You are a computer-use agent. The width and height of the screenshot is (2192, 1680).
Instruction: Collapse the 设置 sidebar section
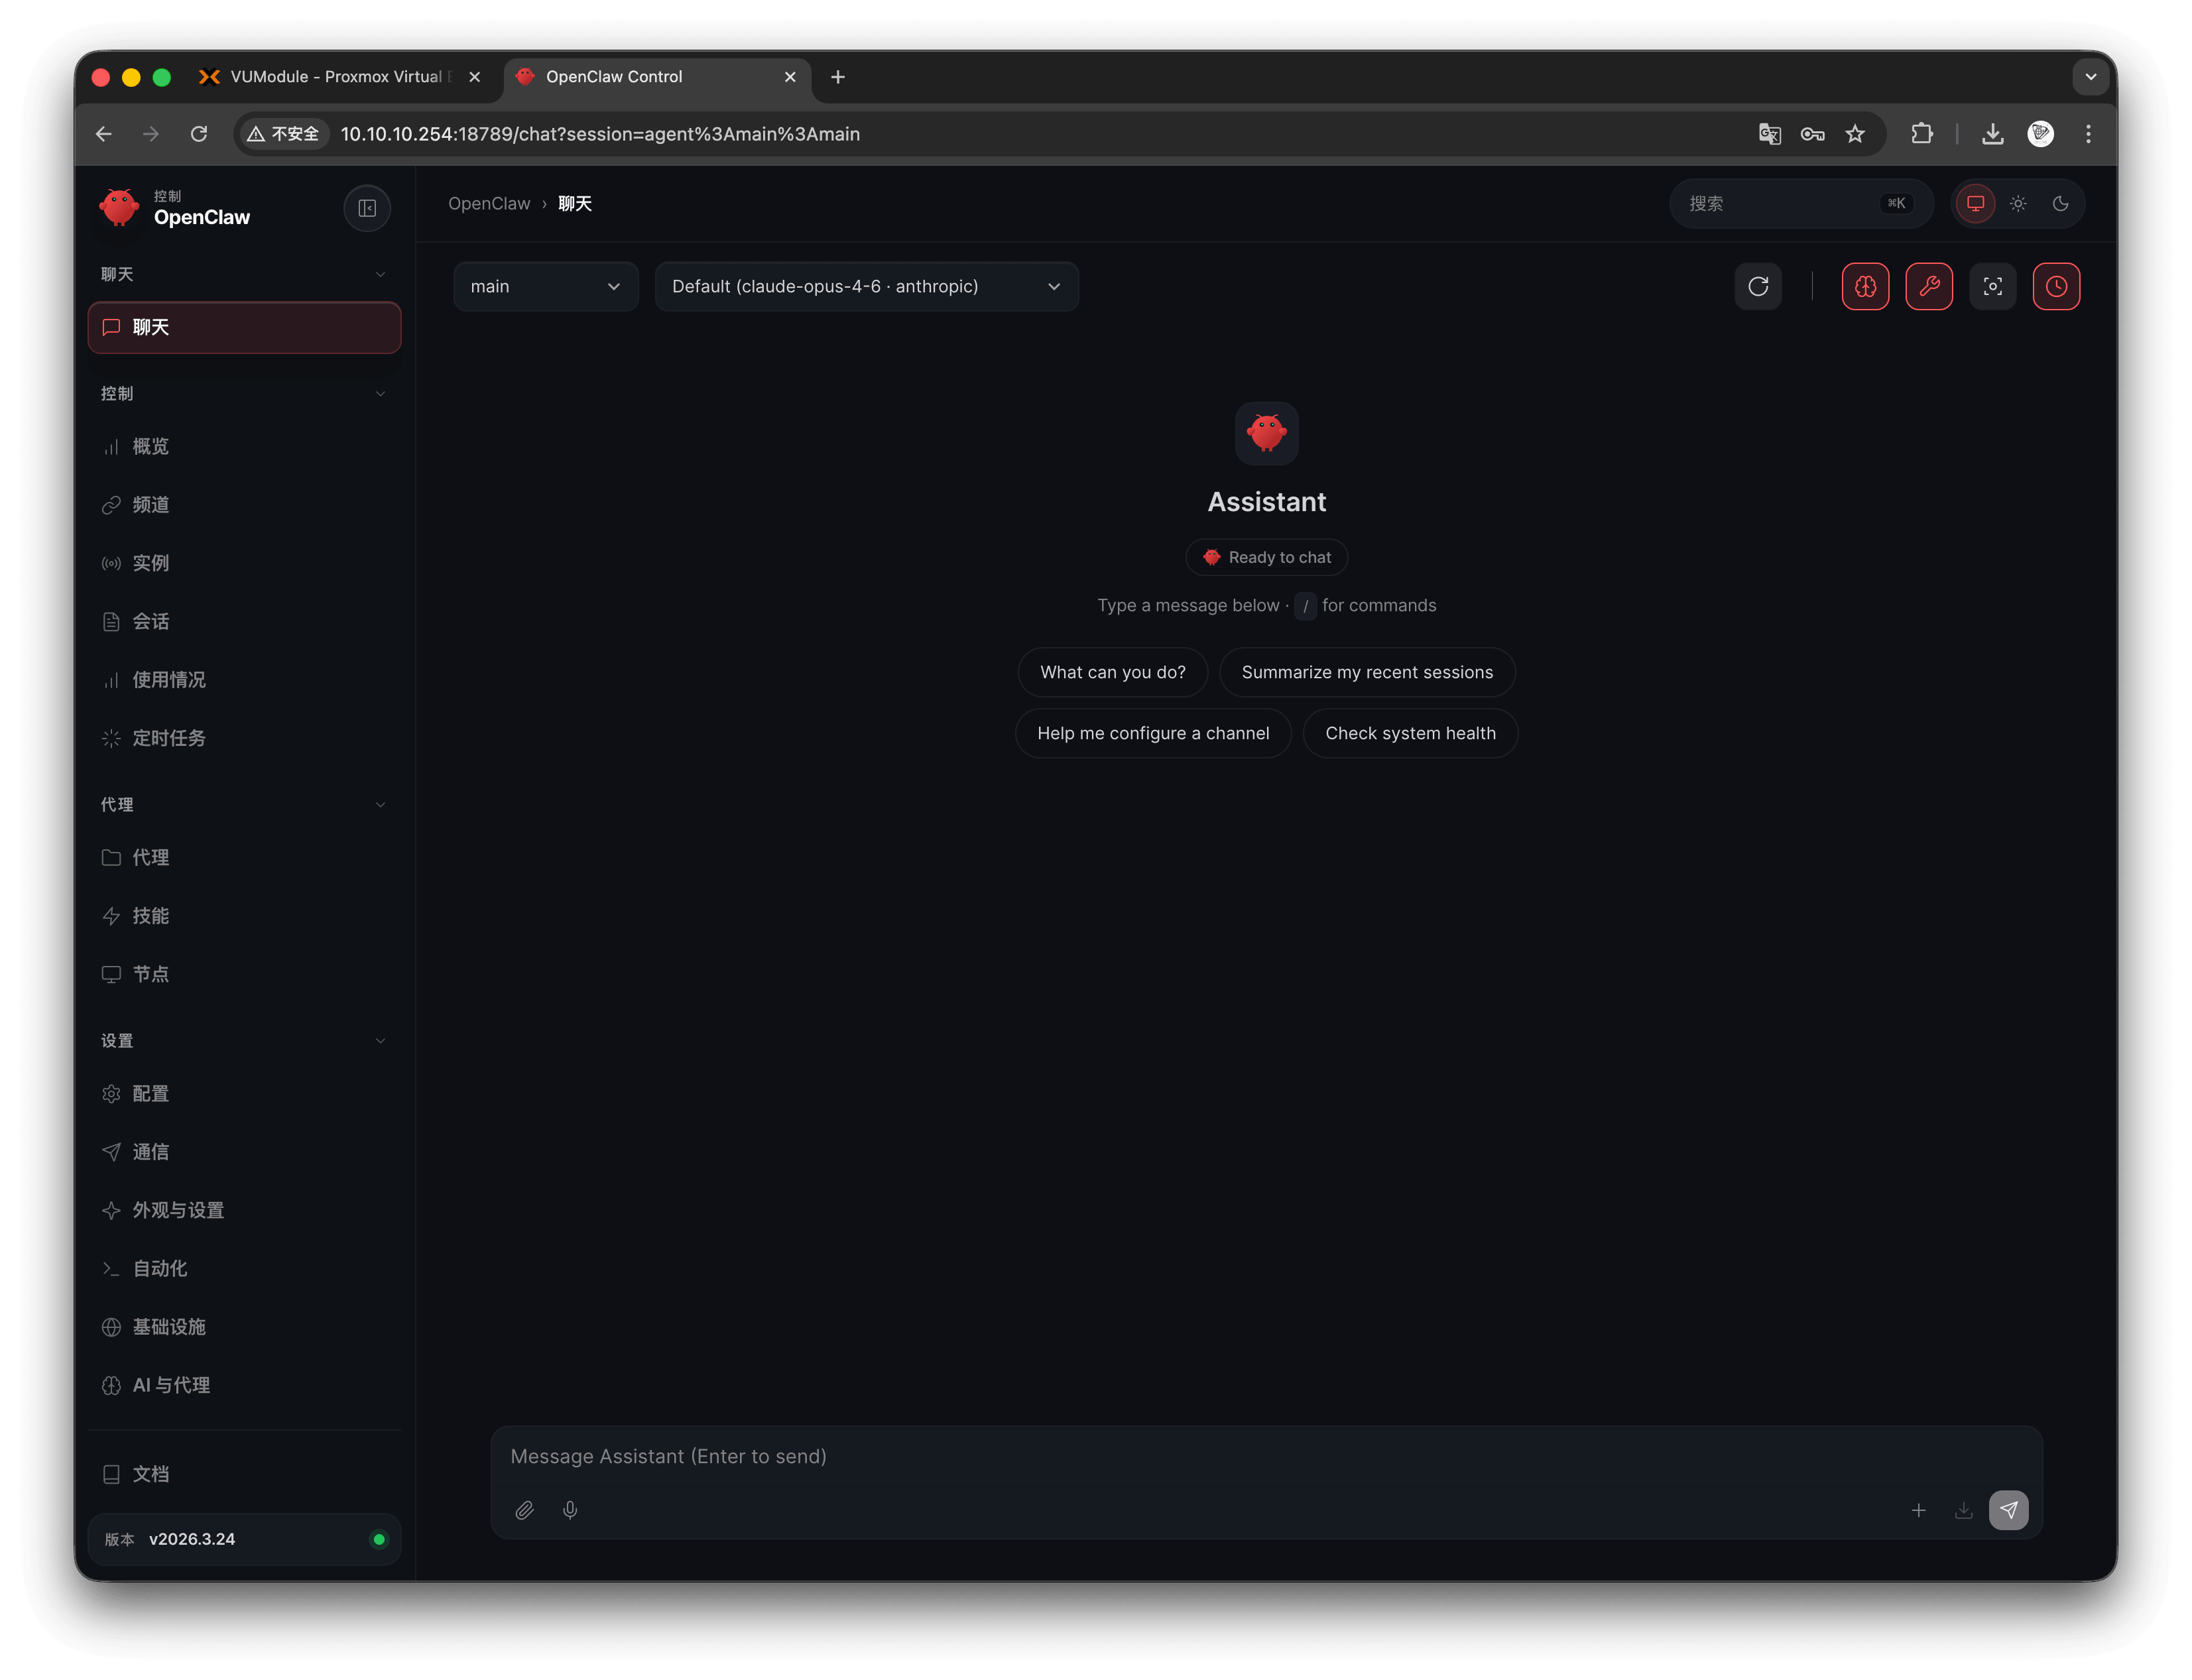click(243, 1041)
